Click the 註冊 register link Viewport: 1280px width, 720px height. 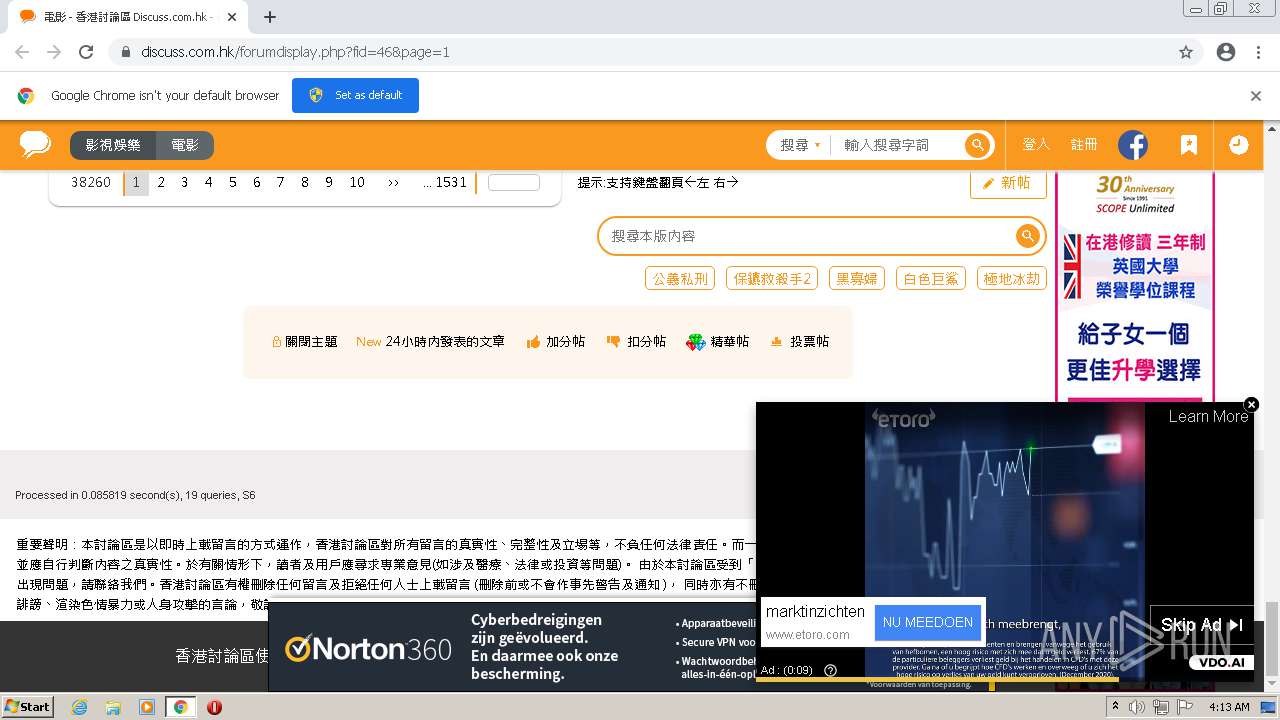click(1084, 145)
